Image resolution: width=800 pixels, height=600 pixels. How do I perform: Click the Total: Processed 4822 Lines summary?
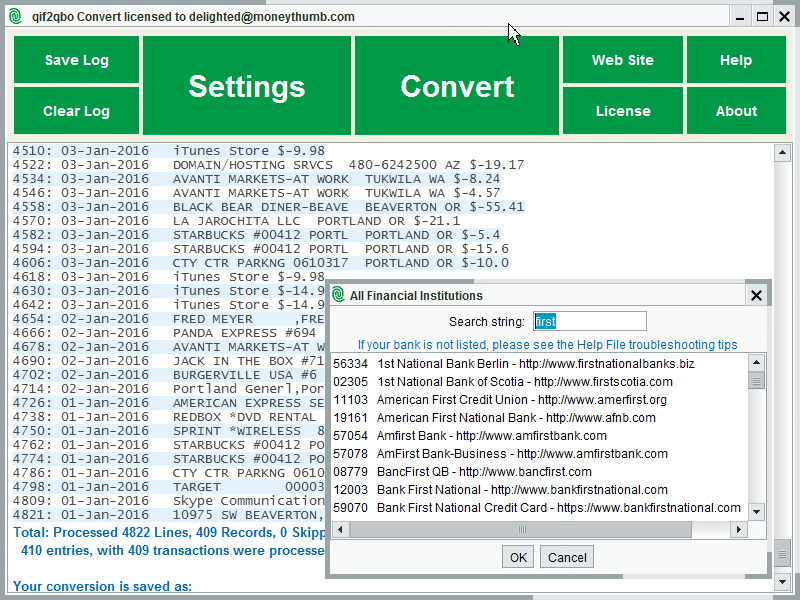[x=169, y=533]
